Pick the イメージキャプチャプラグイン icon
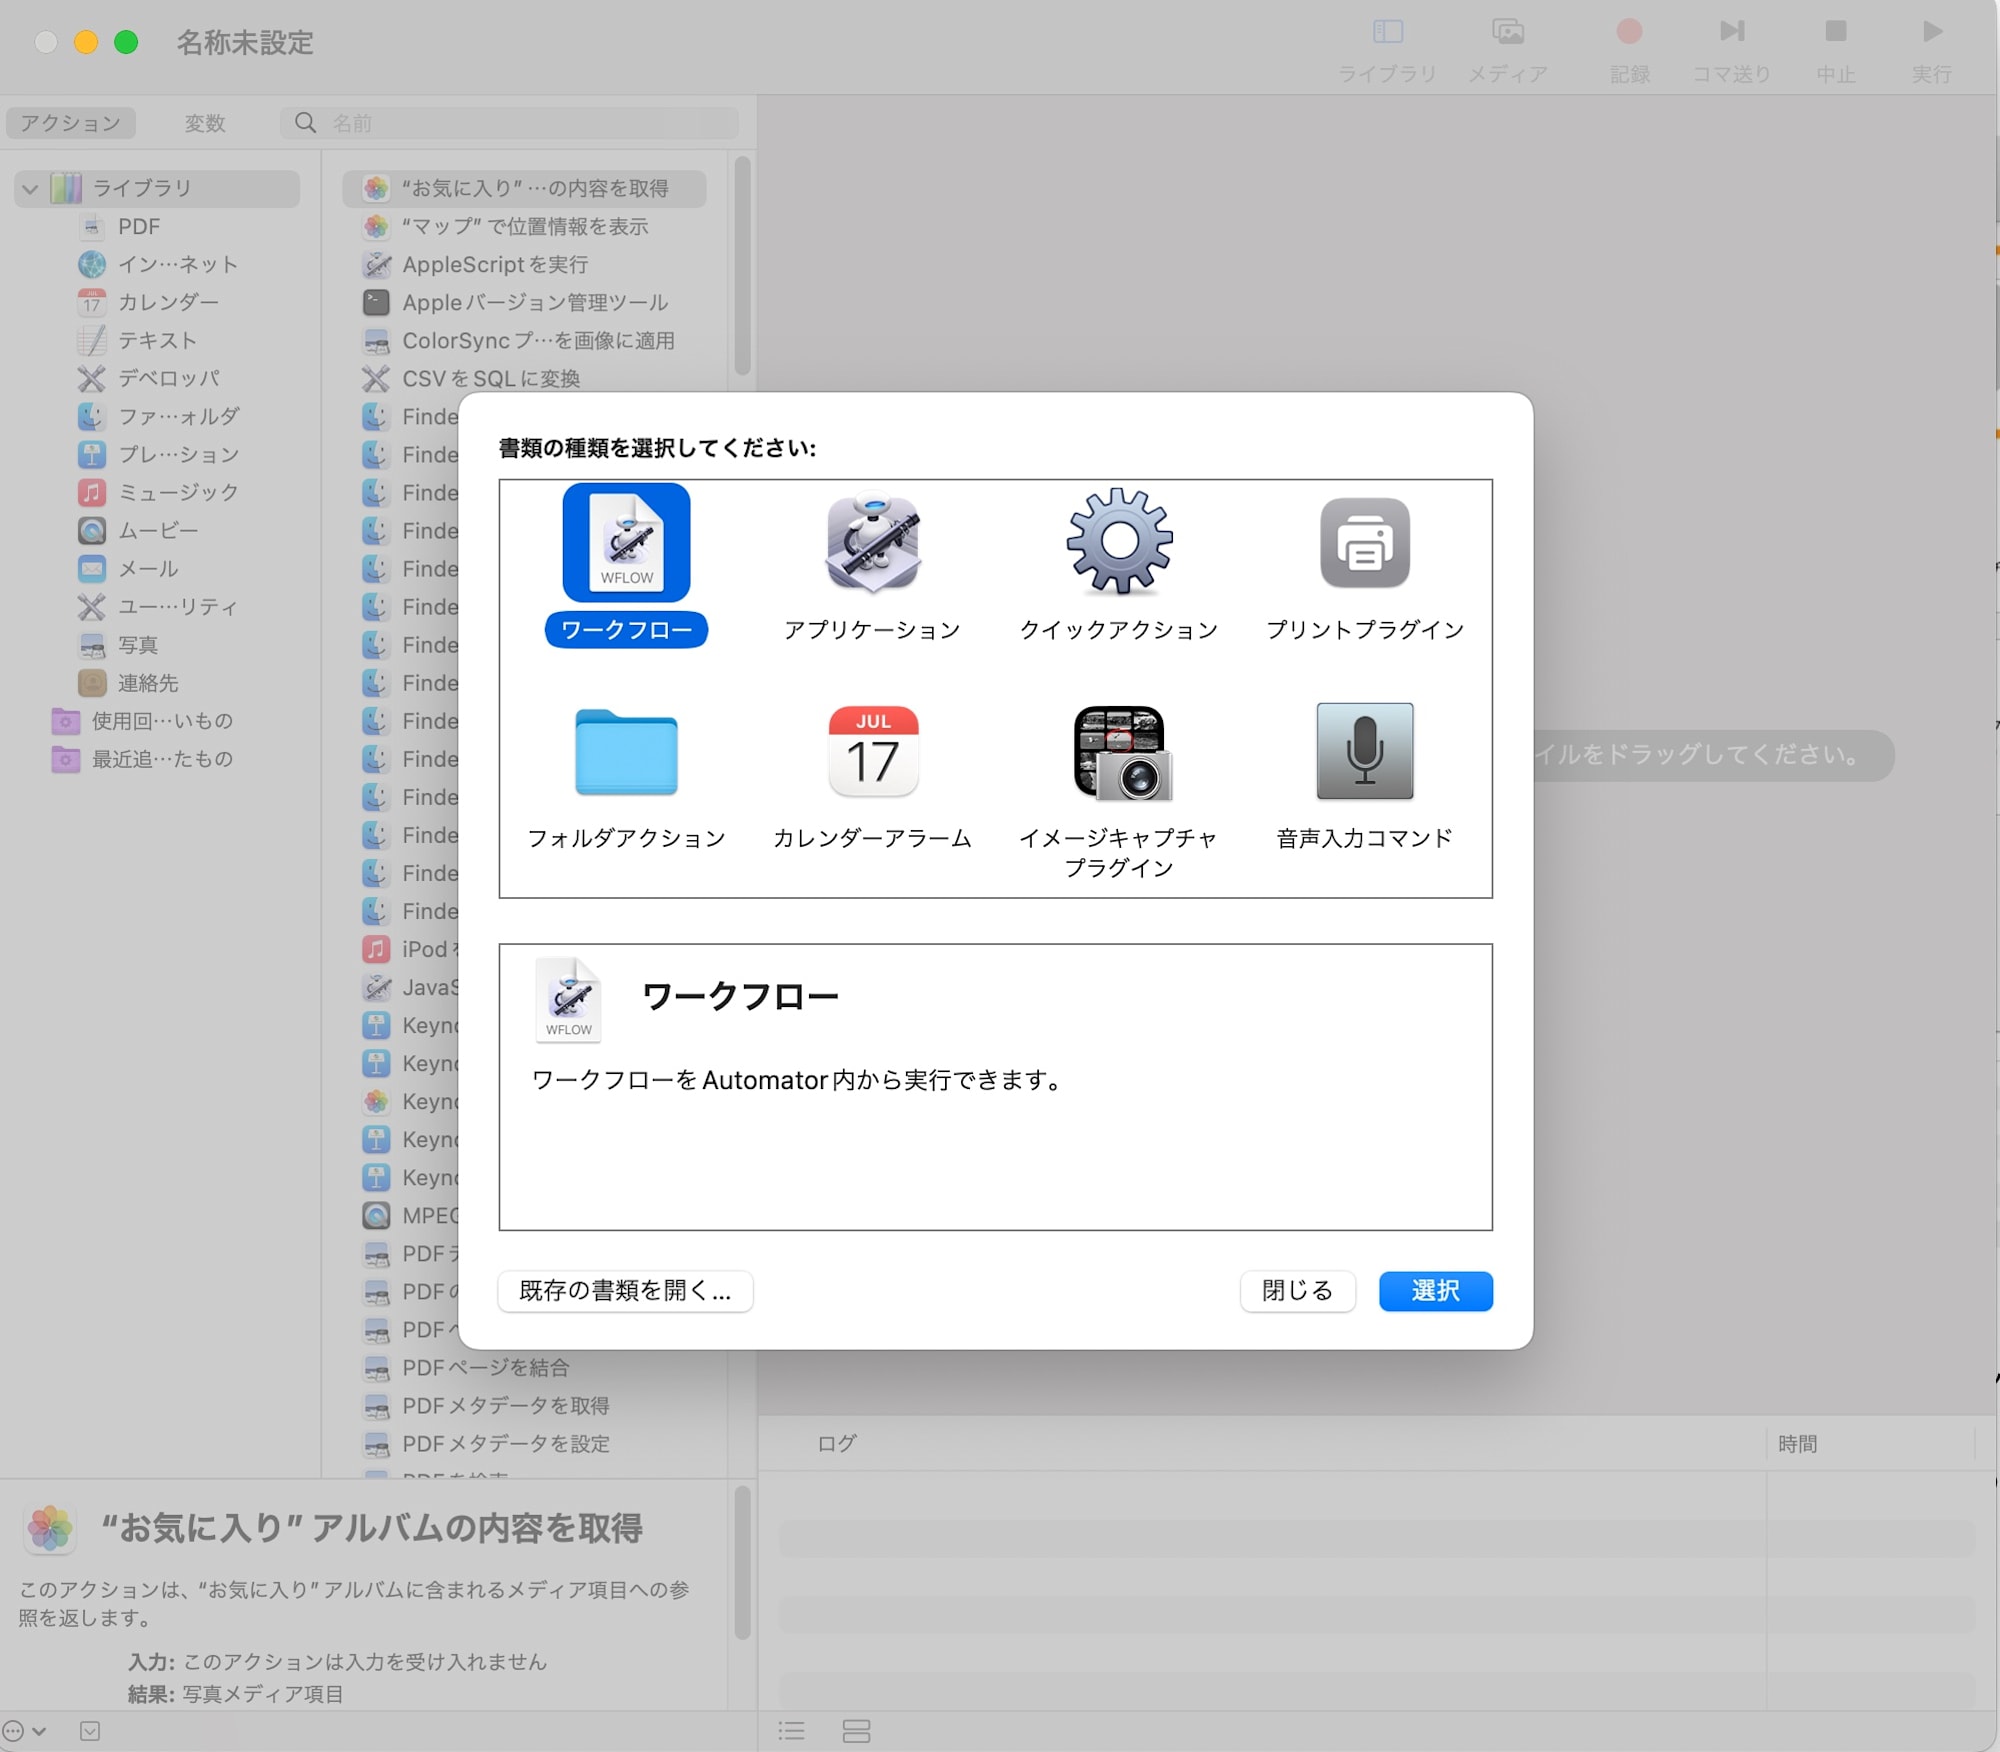 pyautogui.click(x=1120, y=752)
